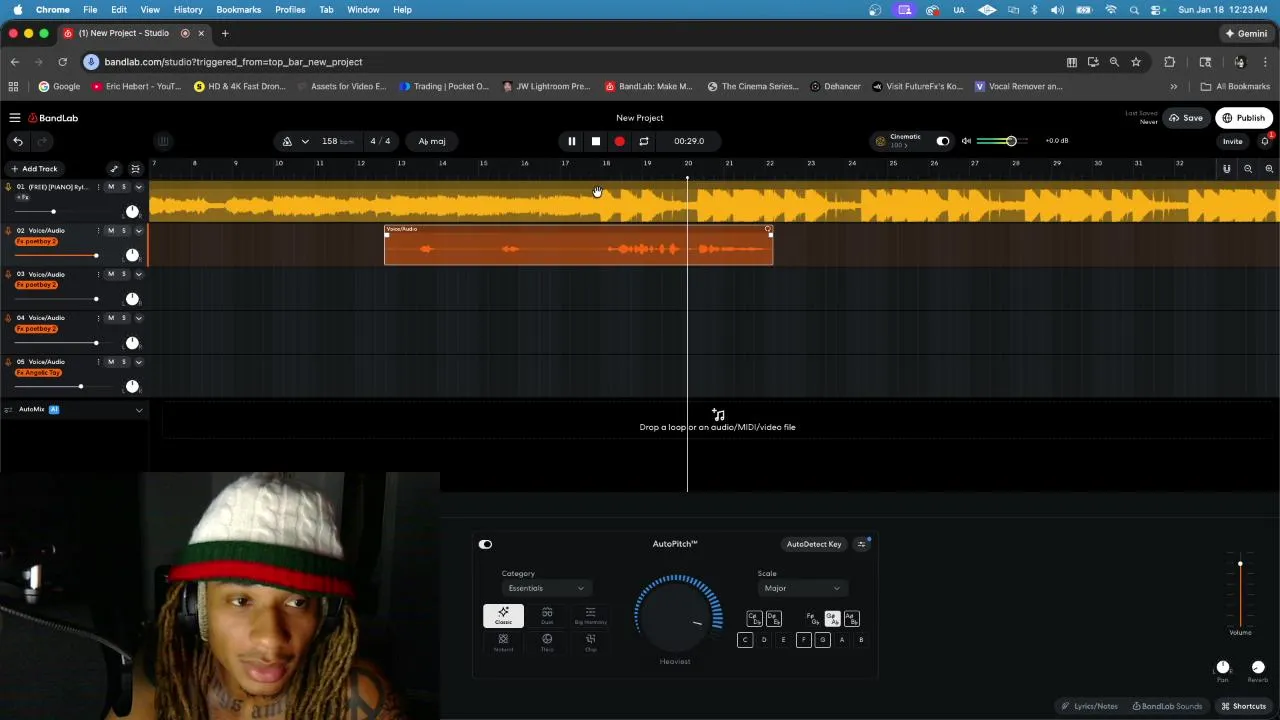Redo the last action
This screenshot has width=1280, height=720.
pos(42,141)
